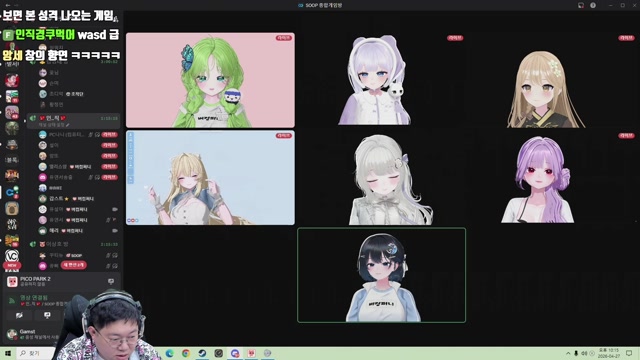This screenshot has height=360, width=640.
Task: Select user 갑스트 in voice channel
Action: pyautogui.click(x=73, y=198)
